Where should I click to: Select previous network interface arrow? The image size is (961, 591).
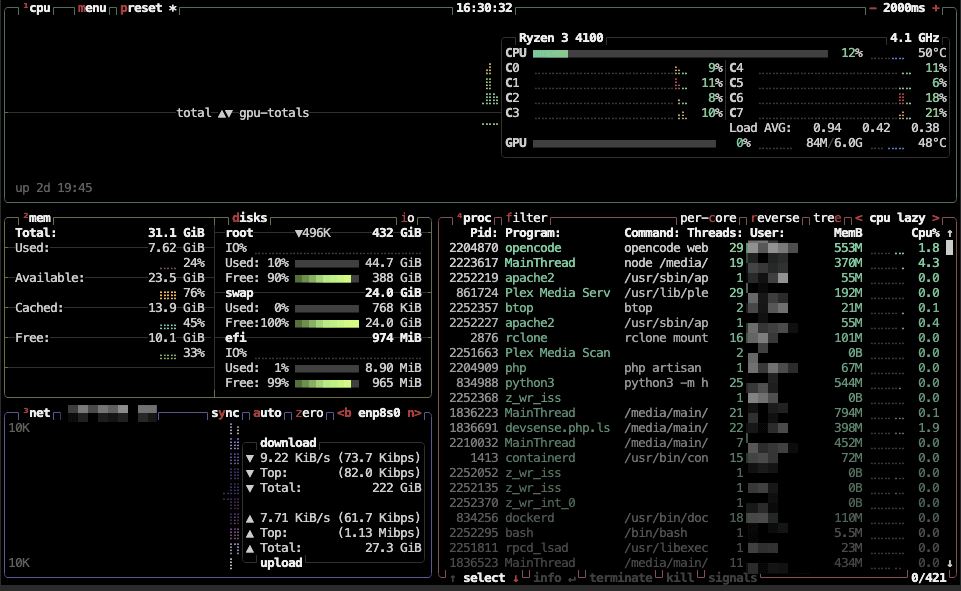344,413
